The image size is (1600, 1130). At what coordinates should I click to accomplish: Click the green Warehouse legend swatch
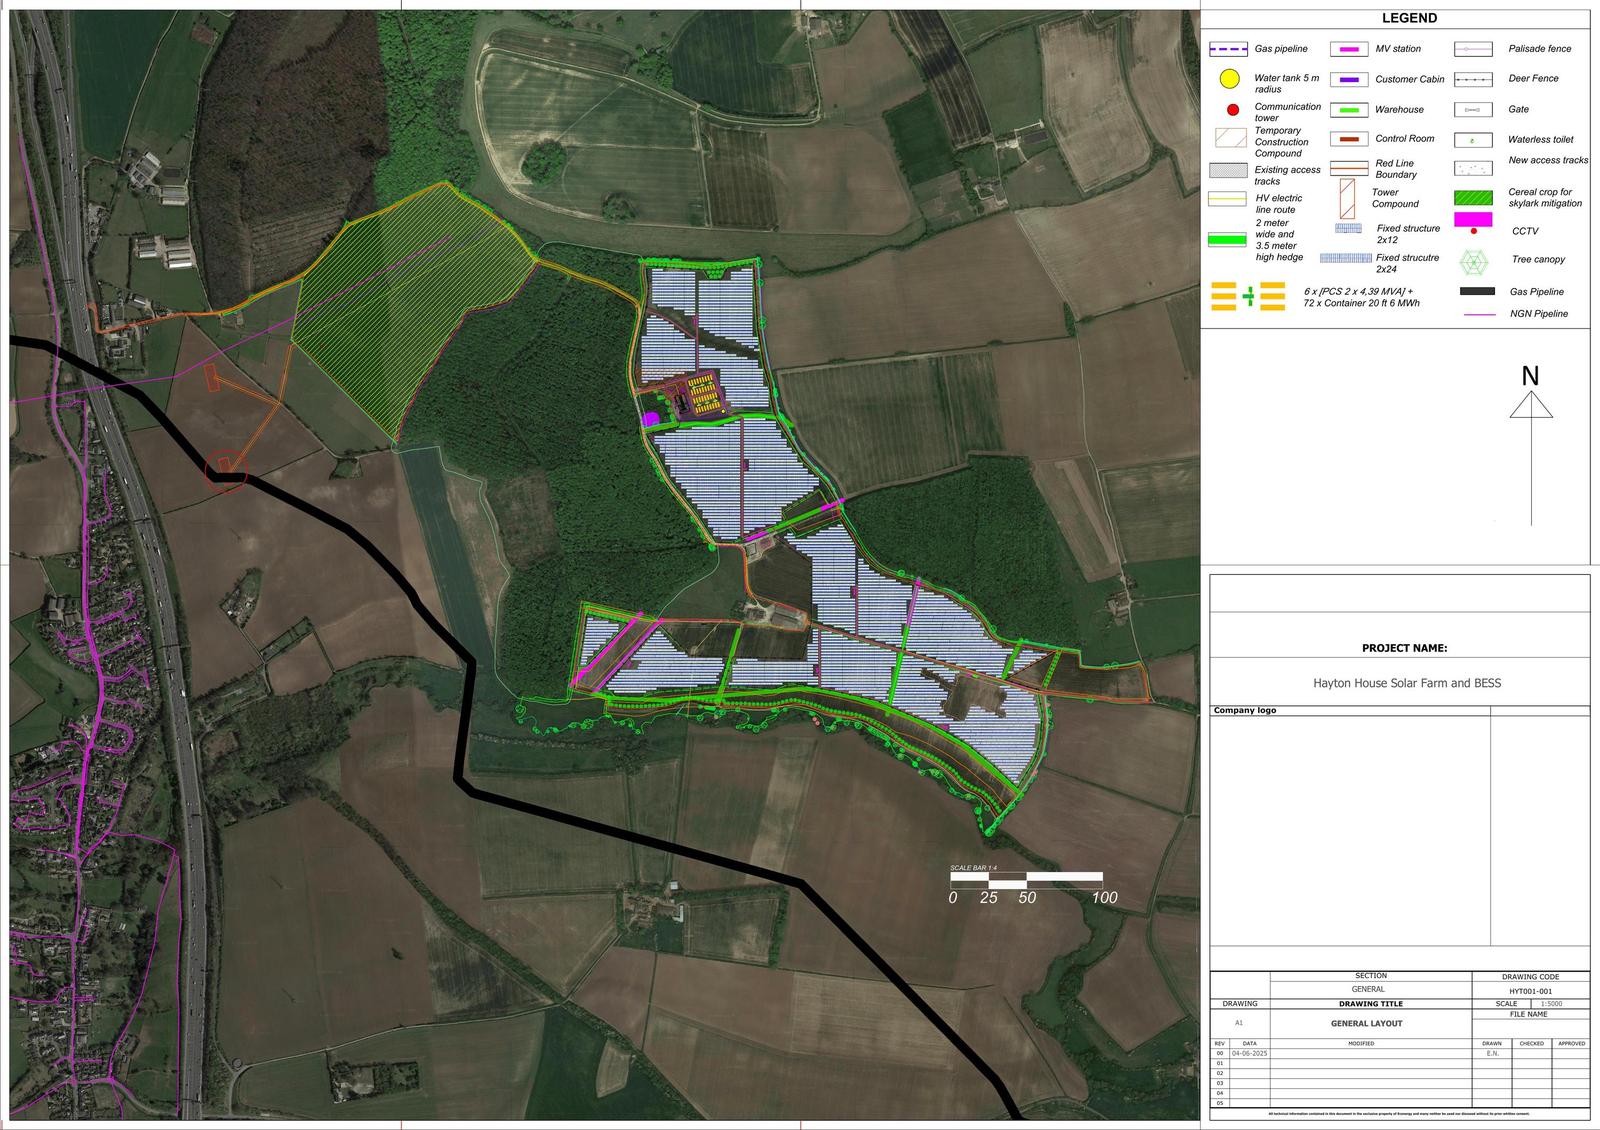tap(1349, 110)
